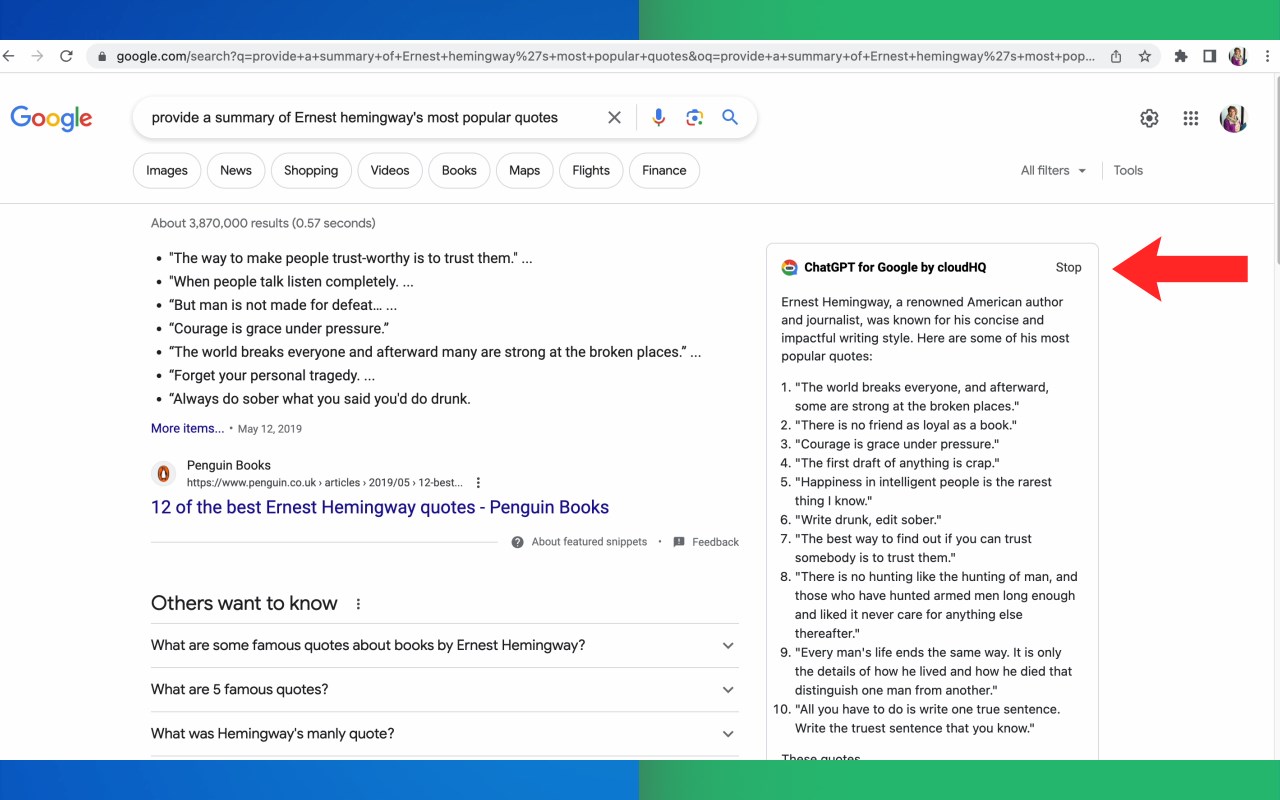Open the Tools search options

coord(1128,170)
